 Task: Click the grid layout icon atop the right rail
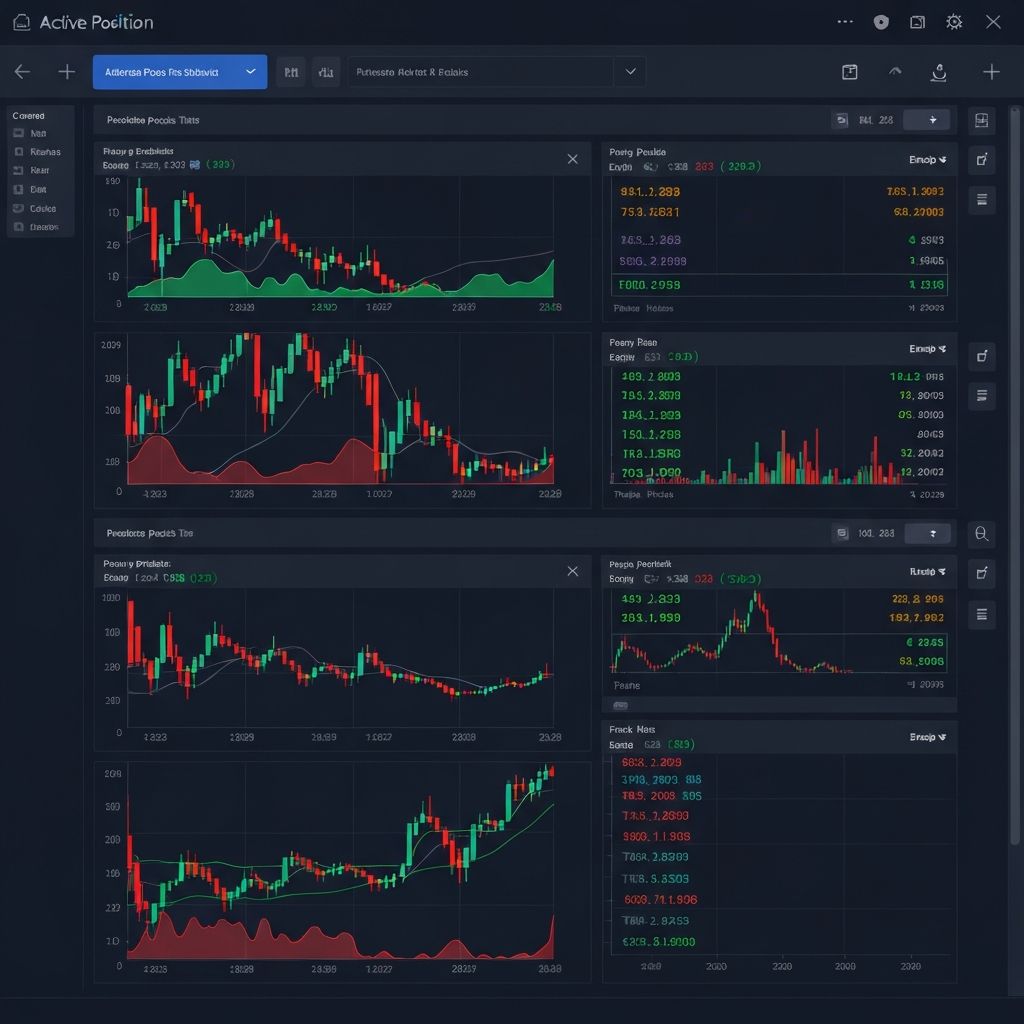point(981,119)
